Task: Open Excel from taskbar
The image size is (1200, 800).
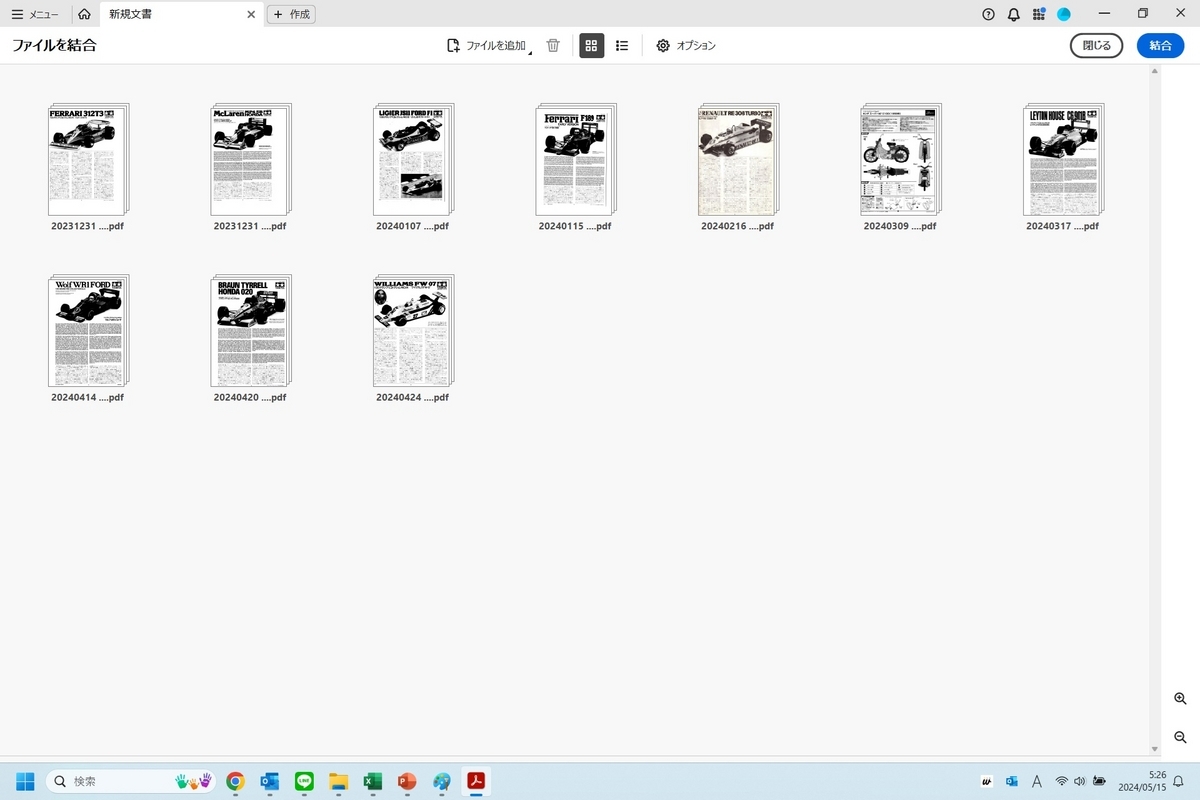Action: pyautogui.click(x=373, y=781)
